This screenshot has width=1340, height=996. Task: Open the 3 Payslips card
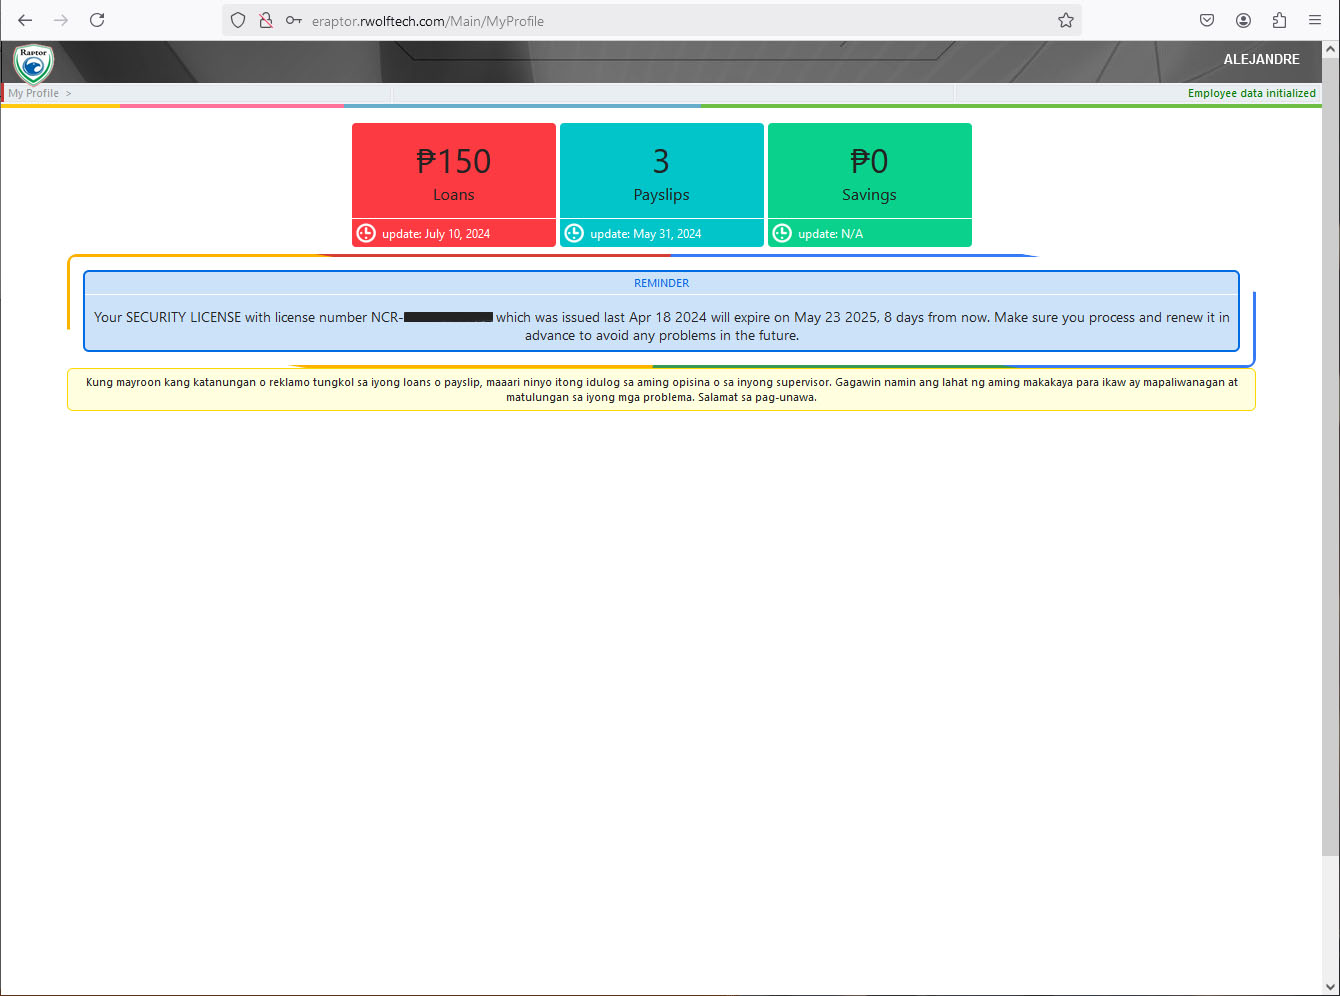pyautogui.click(x=661, y=172)
